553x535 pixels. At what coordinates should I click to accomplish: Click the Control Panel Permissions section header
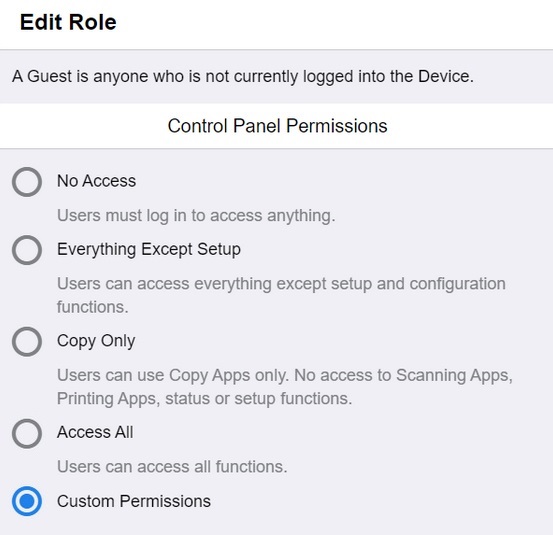click(x=277, y=126)
